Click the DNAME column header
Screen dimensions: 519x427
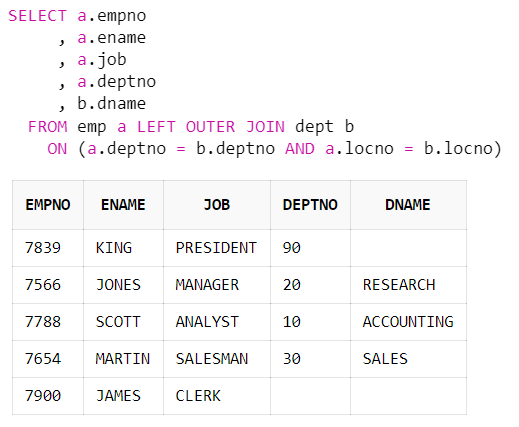tap(408, 205)
